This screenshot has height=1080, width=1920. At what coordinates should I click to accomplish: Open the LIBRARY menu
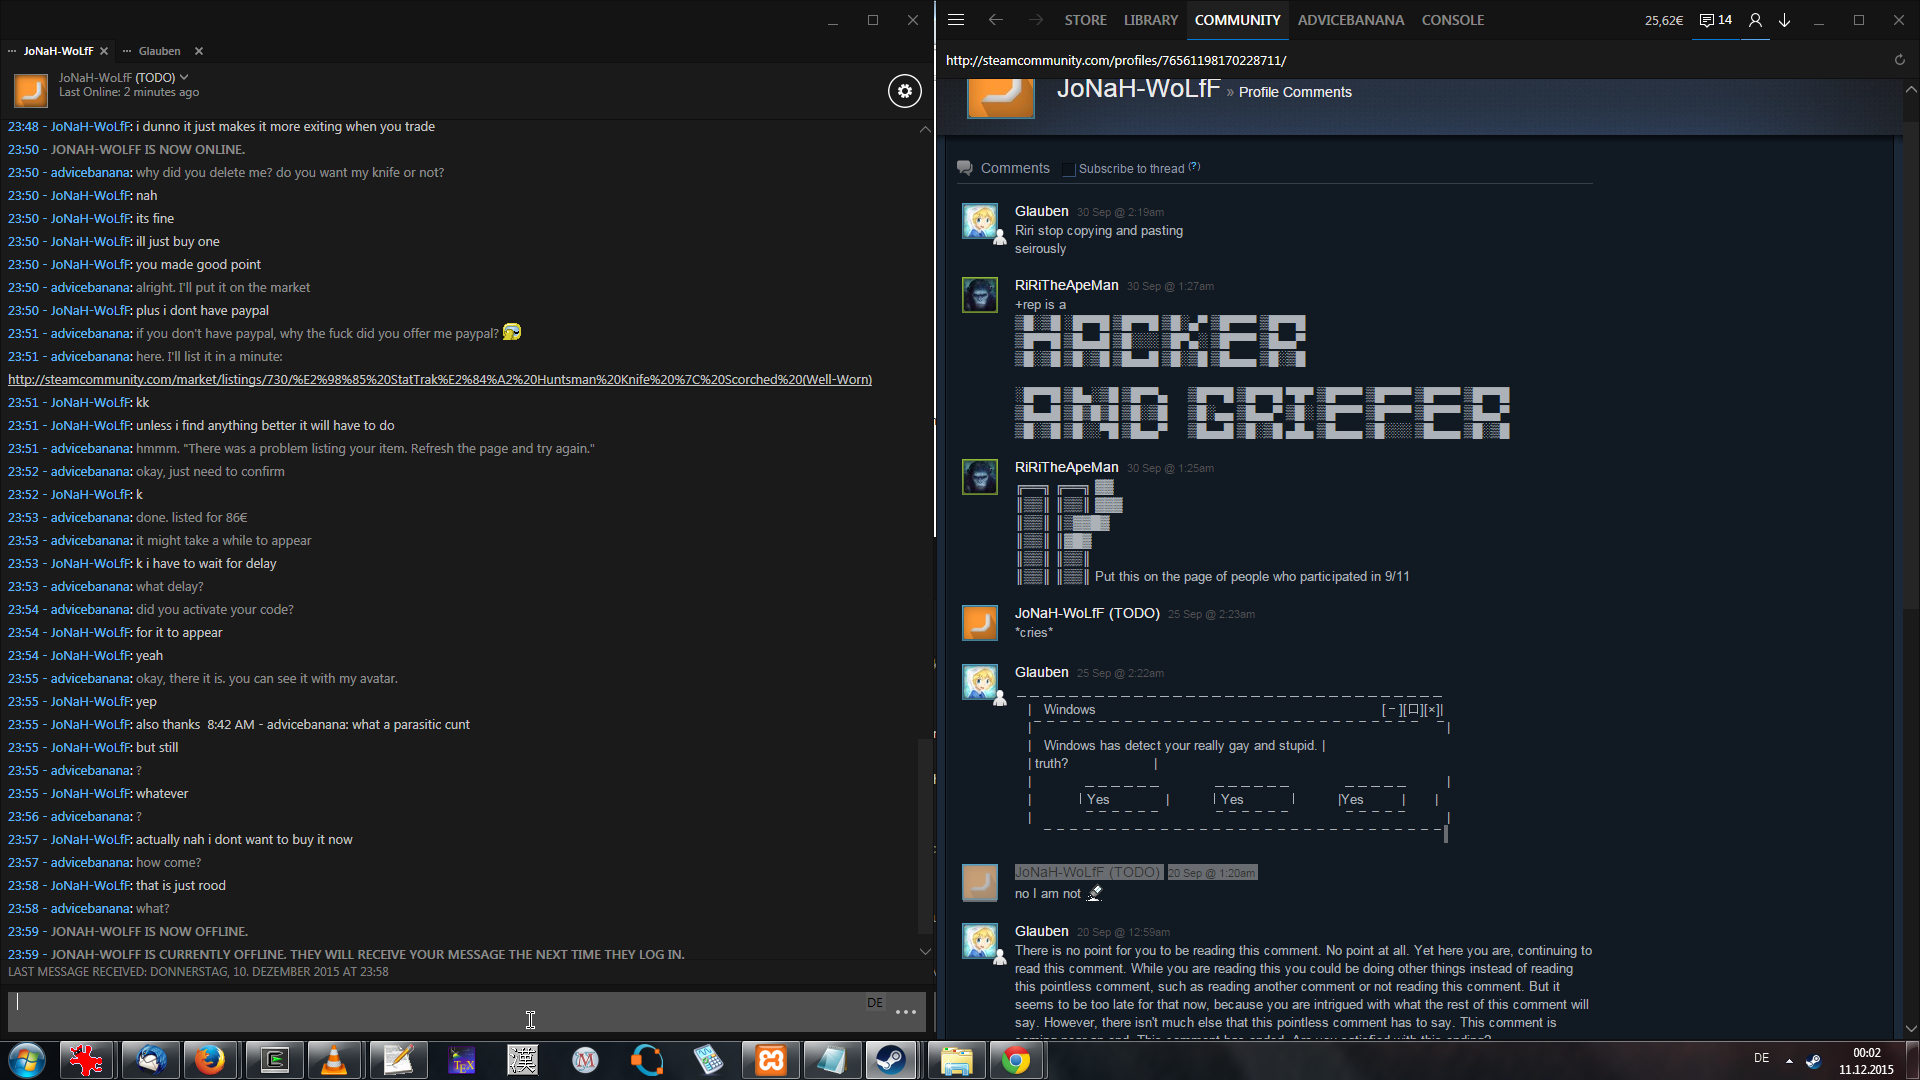[x=1150, y=20]
